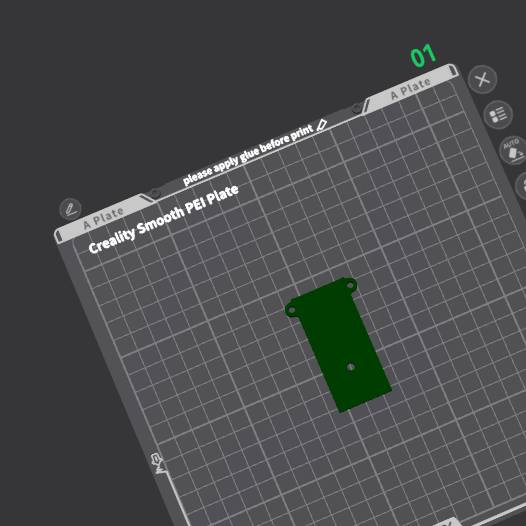
Task: Click the plate number 01 label
Action: click(x=423, y=56)
